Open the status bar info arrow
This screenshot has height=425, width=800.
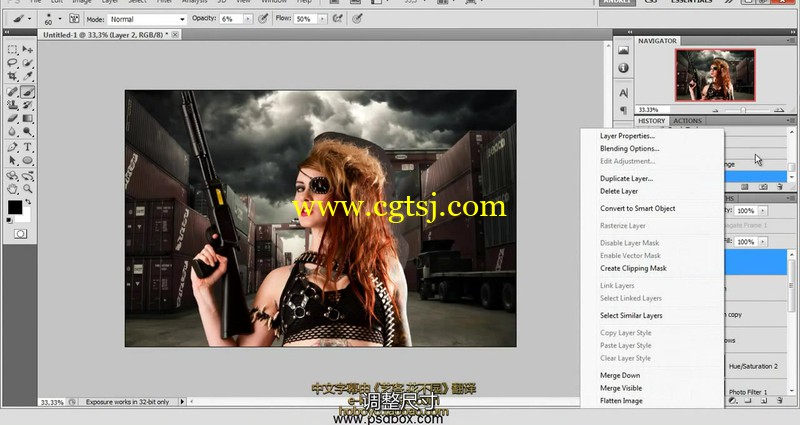[x=182, y=402]
